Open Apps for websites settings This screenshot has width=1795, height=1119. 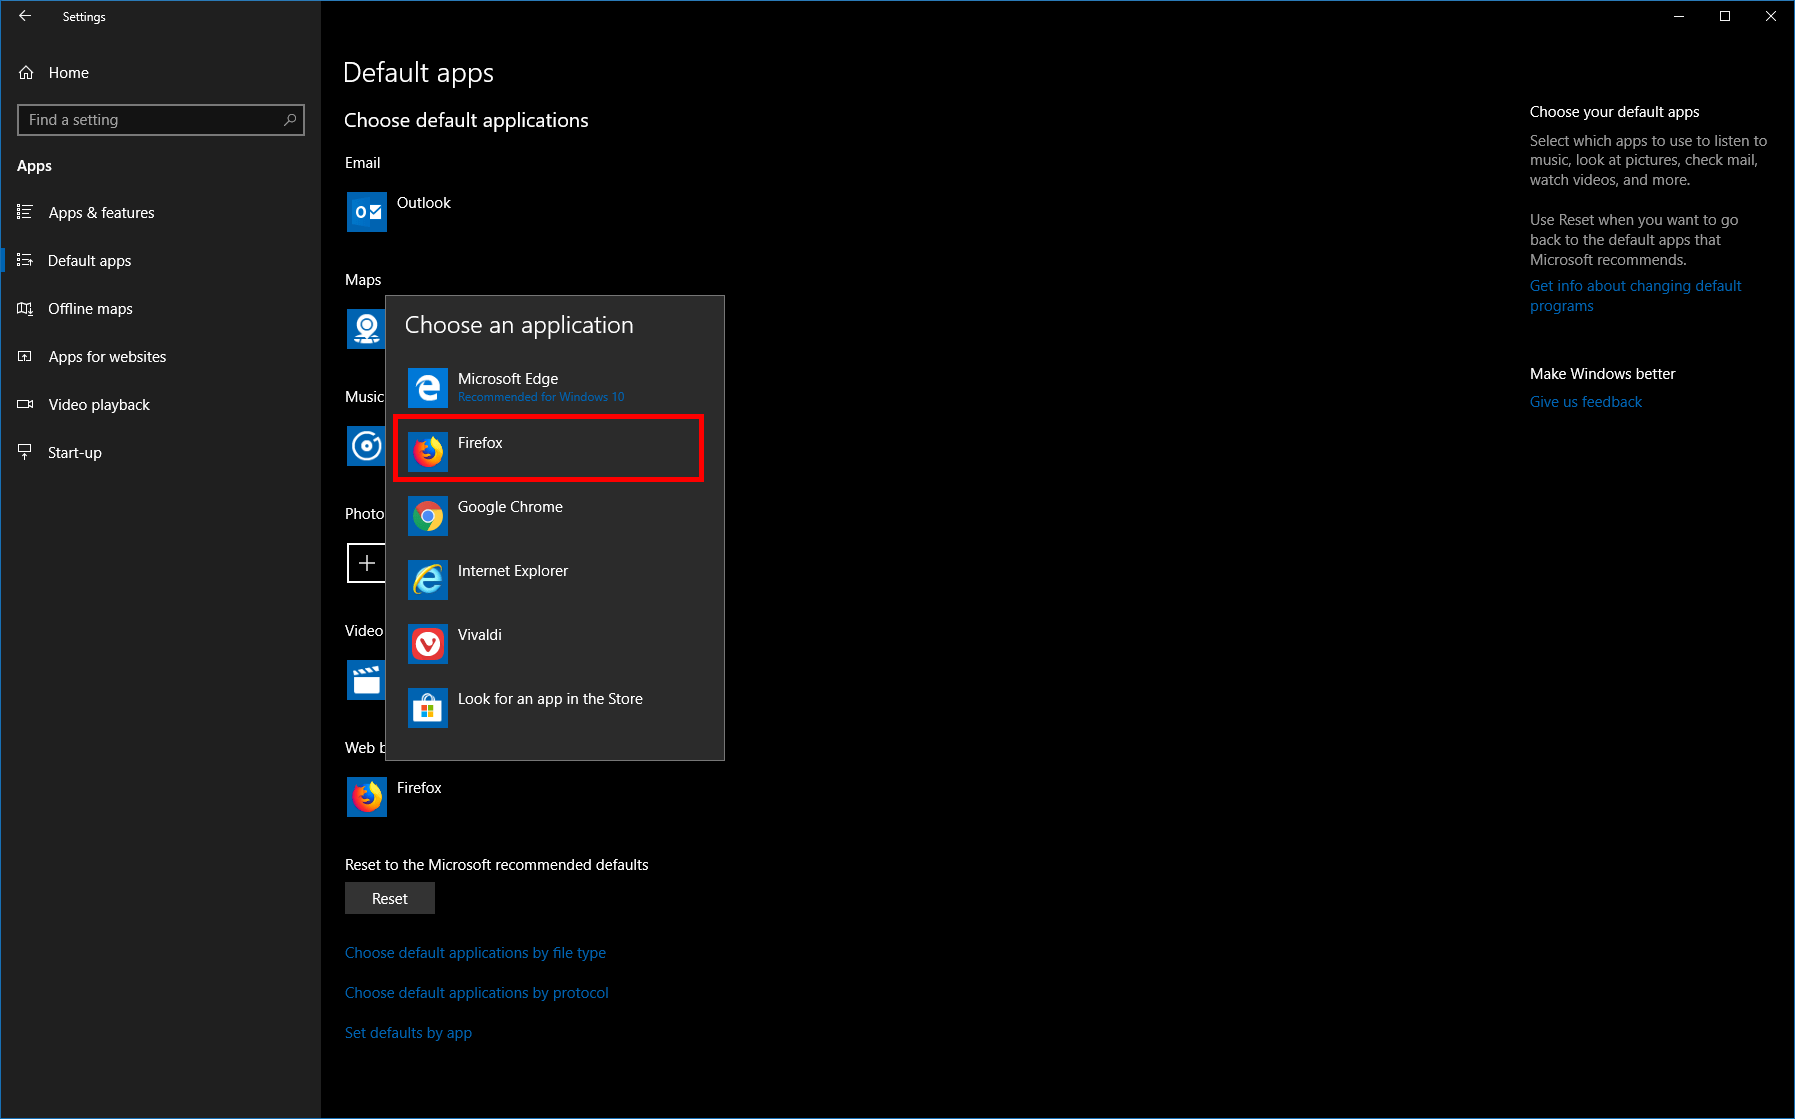pos(160,356)
